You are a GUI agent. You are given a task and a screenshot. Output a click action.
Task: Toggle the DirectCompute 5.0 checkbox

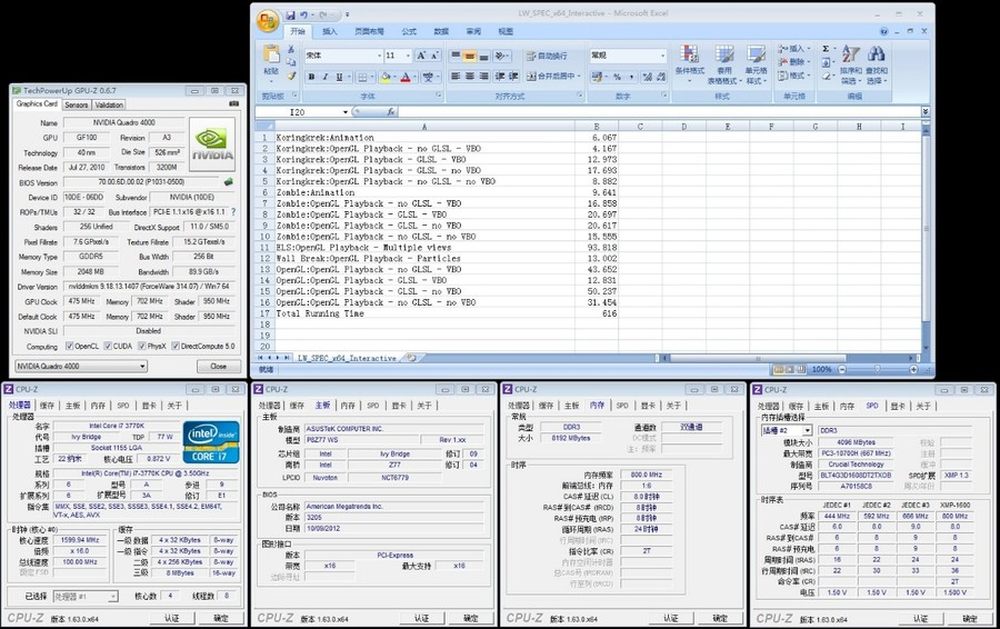[175, 346]
